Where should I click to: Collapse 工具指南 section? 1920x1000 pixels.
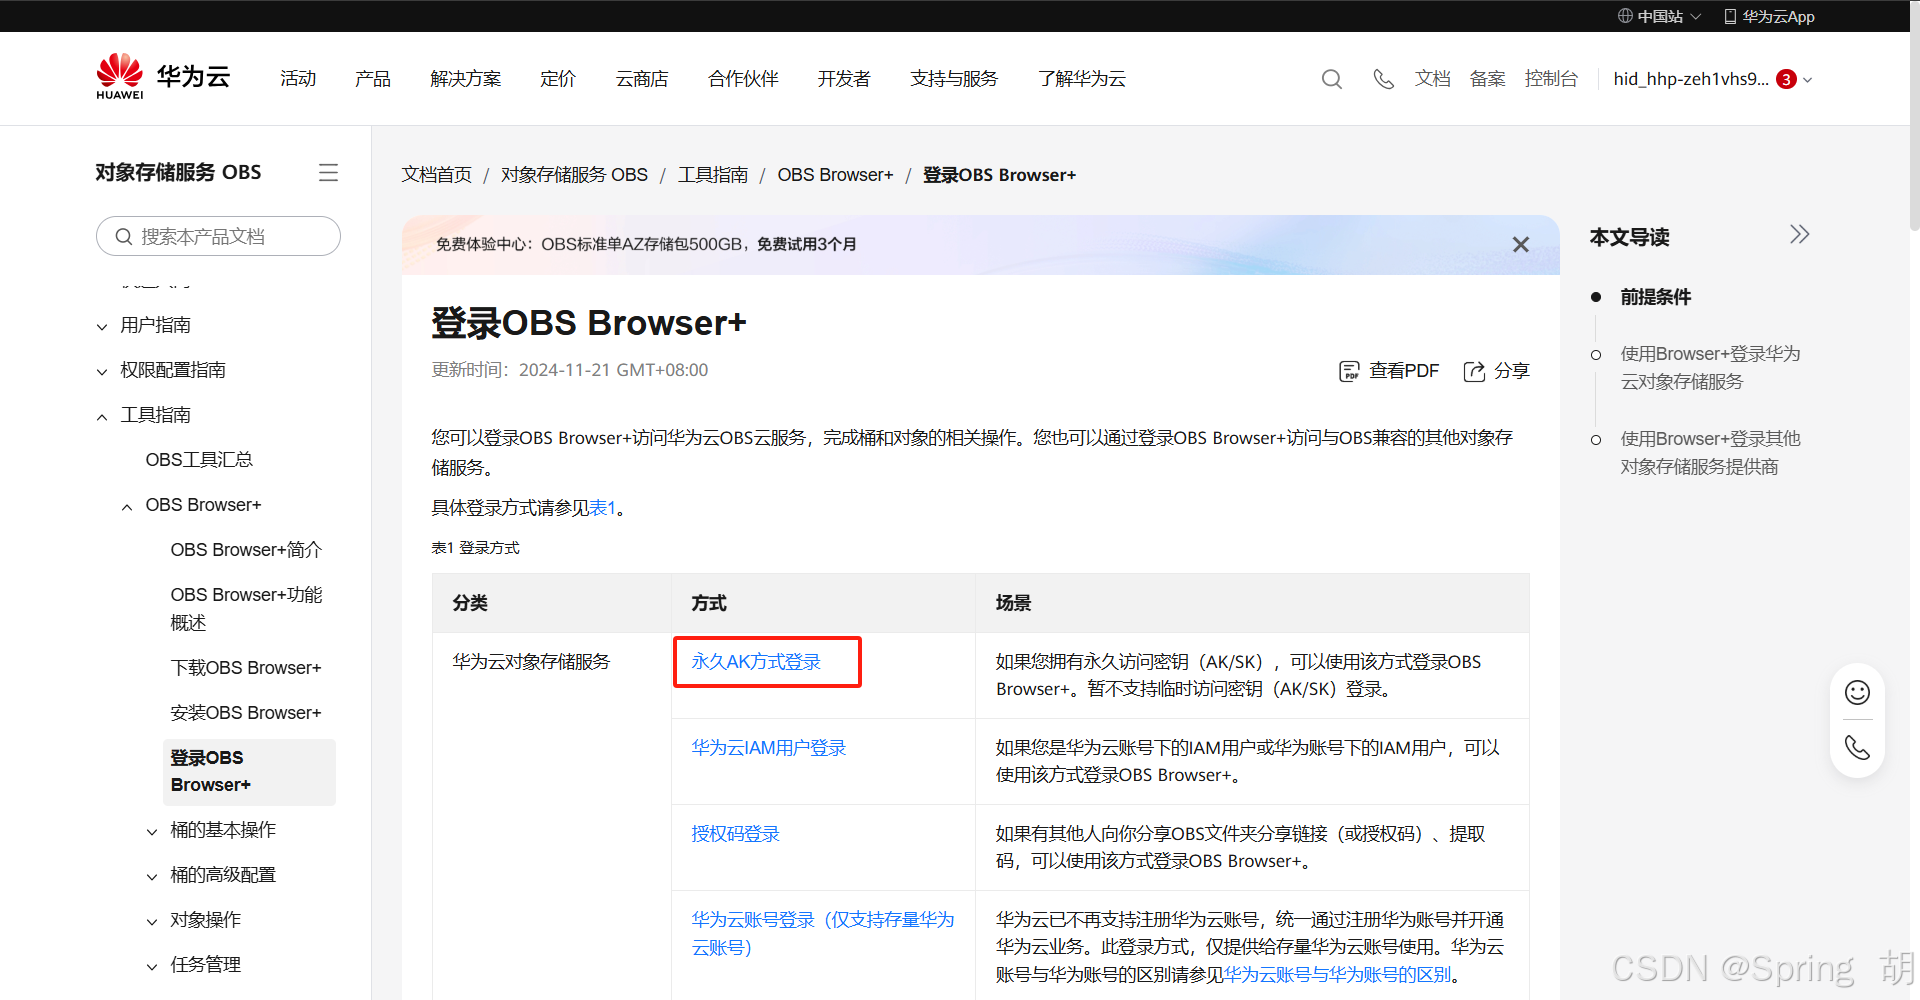click(102, 416)
